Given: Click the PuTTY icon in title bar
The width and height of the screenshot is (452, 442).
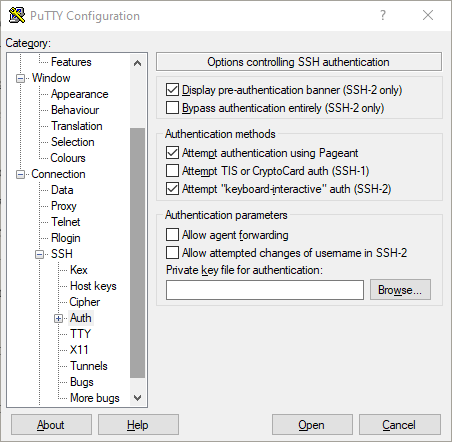Looking at the screenshot, I should click(17, 15).
